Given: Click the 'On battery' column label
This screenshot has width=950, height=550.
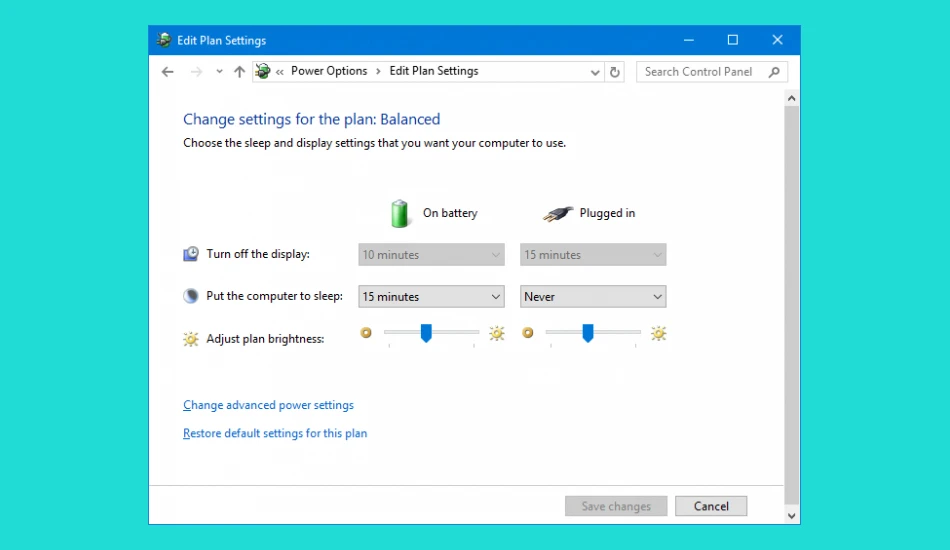Looking at the screenshot, I should coord(450,213).
